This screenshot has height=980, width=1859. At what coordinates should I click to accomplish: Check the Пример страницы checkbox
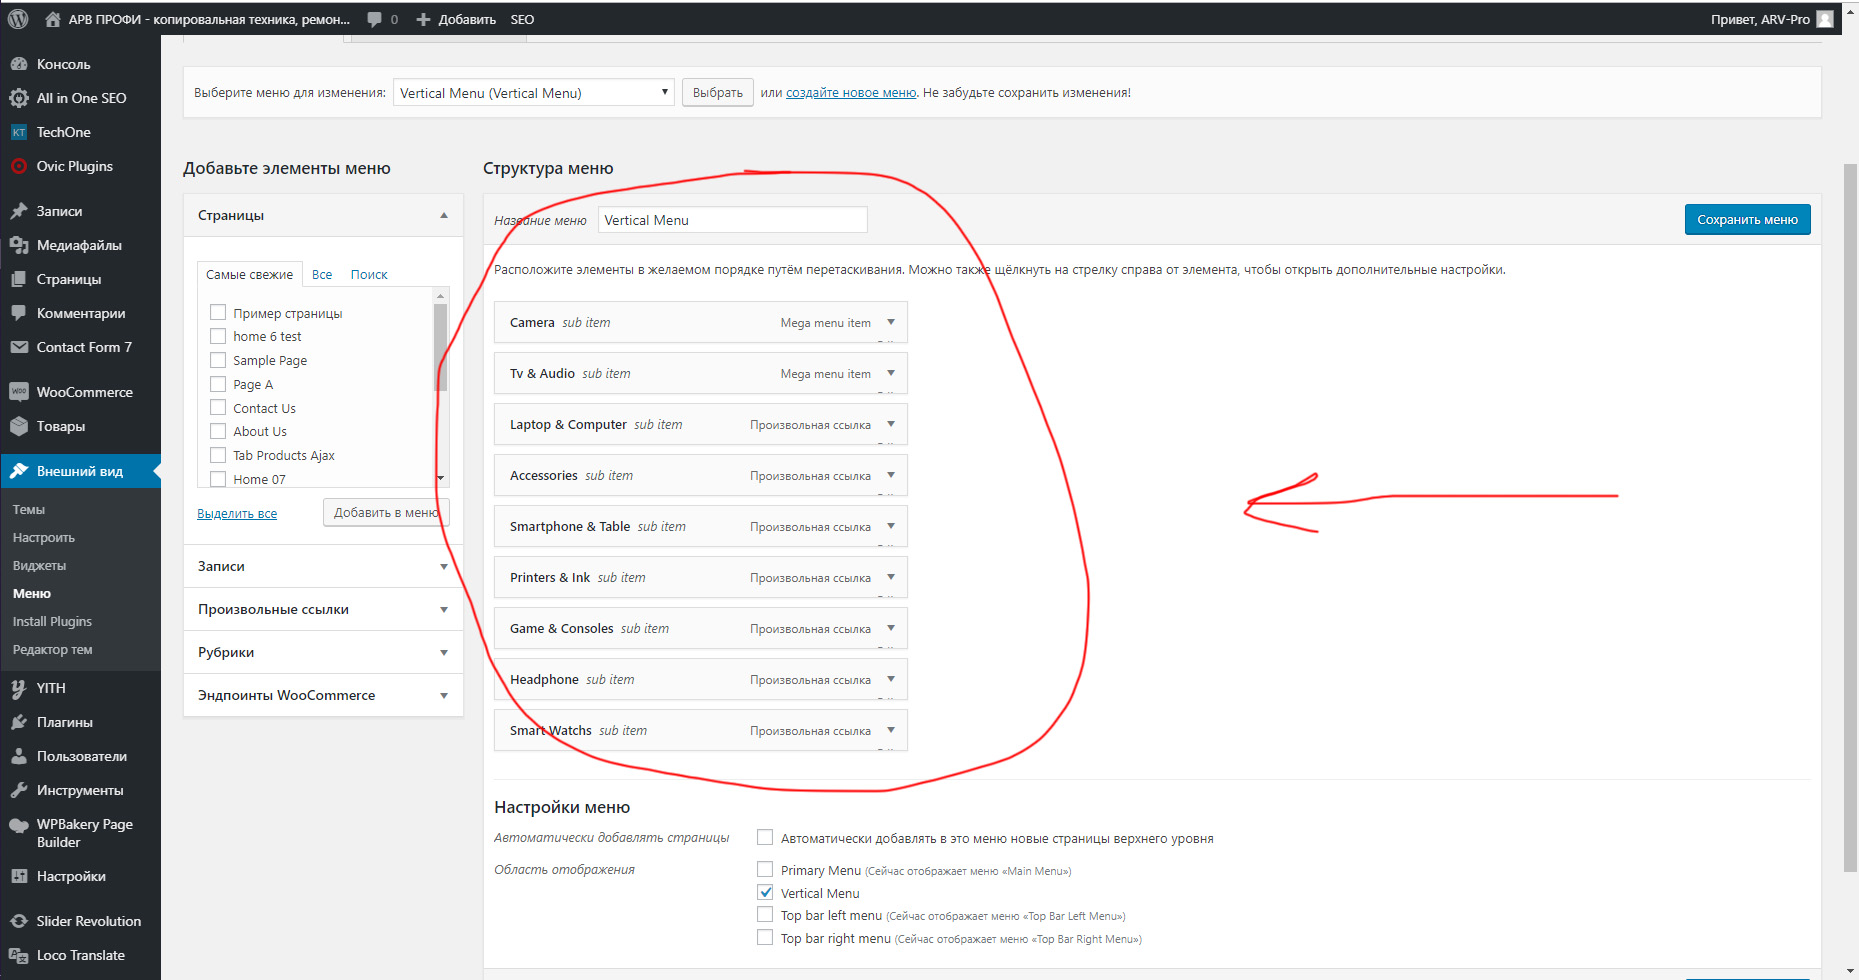pyautogui.click(x=218, y=313)
